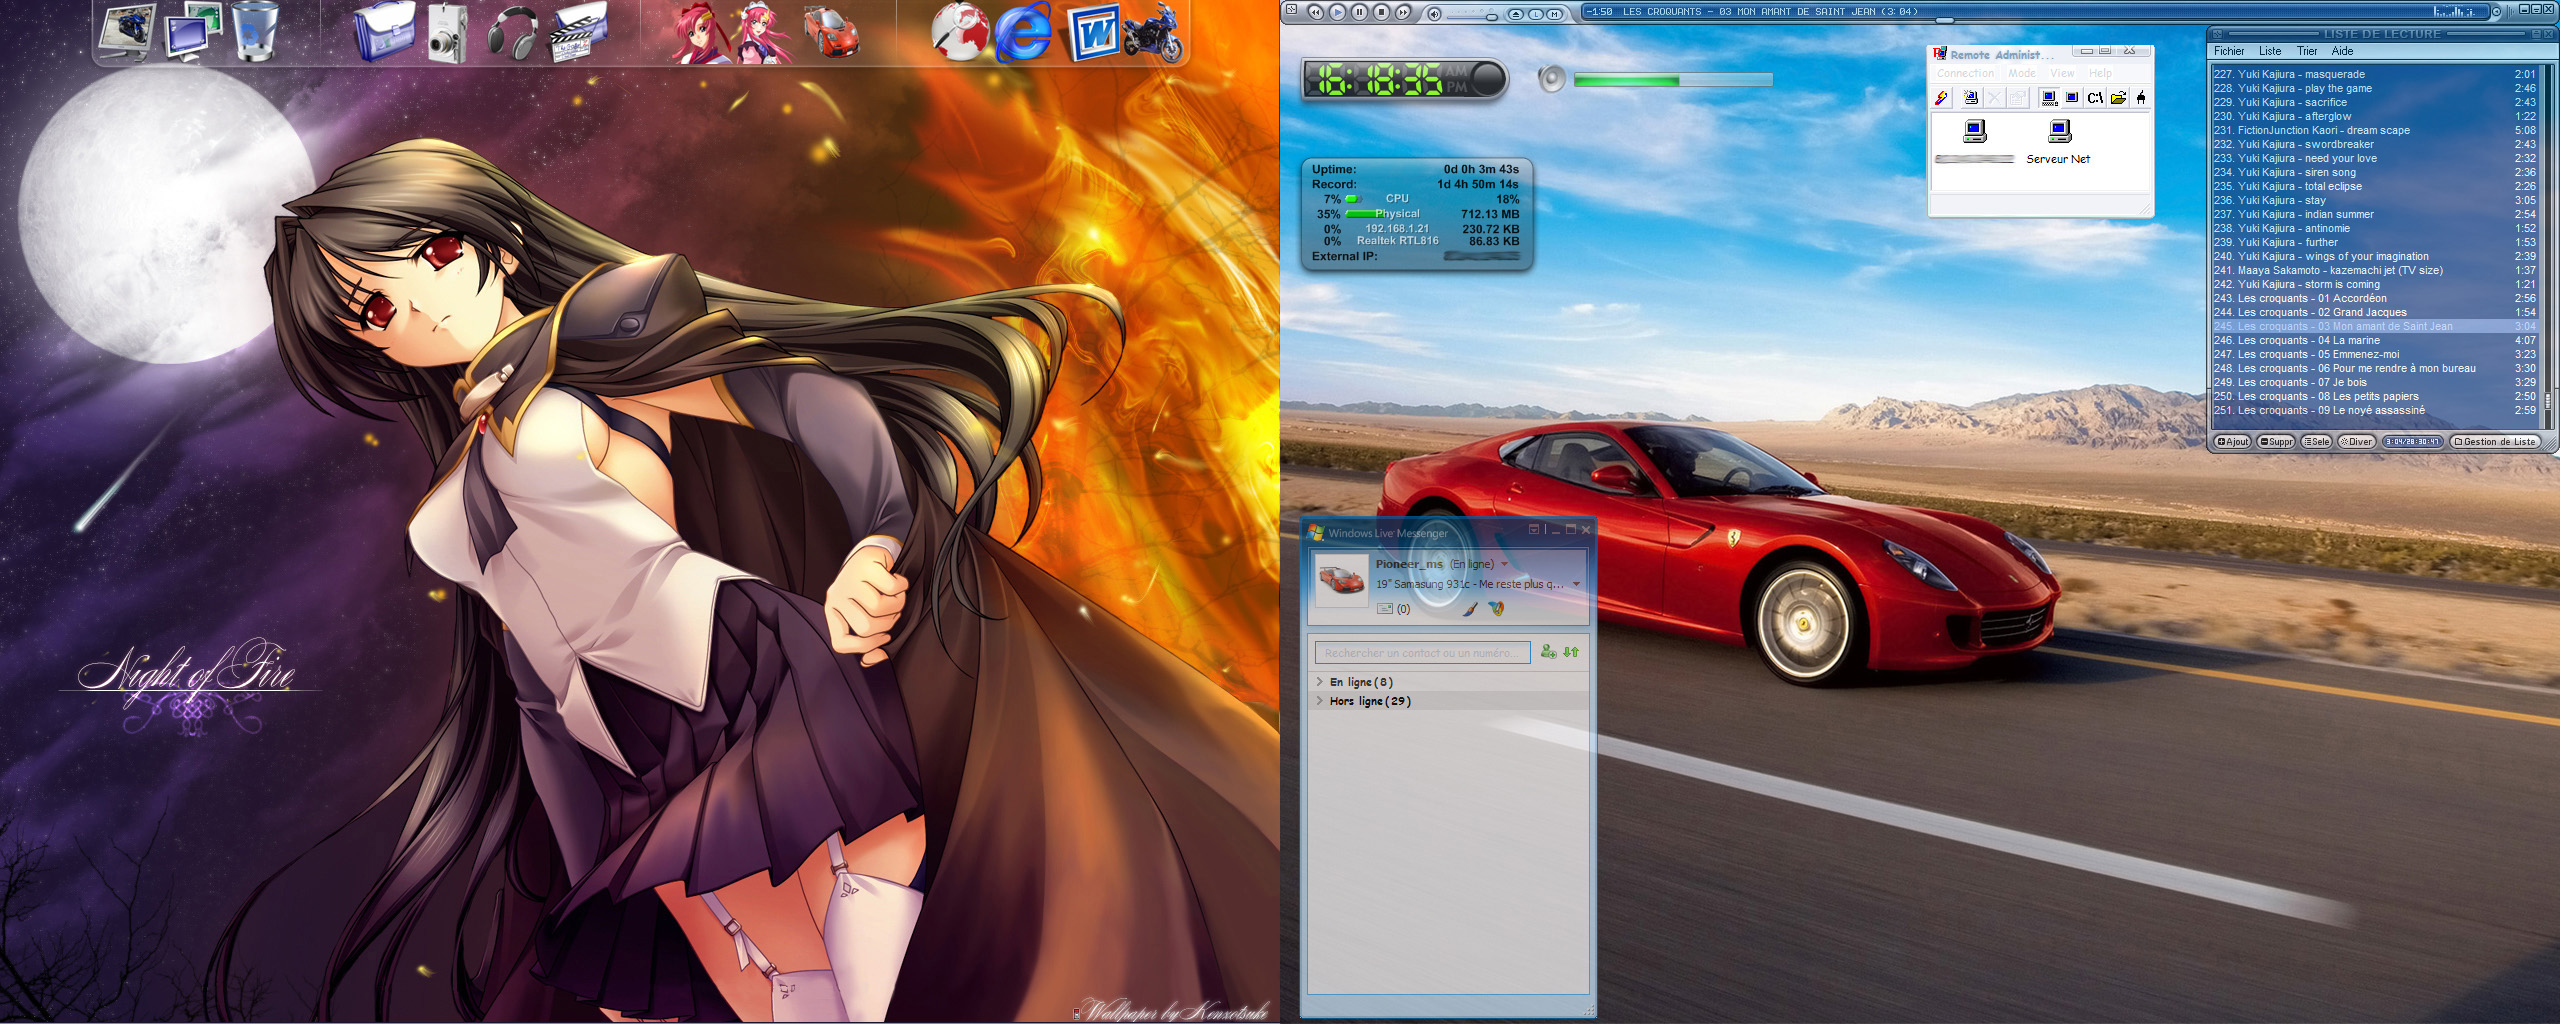Open the Aide menu in playlist window
Viewport: 2560px width, 1024px height.
coord(2342,51)
